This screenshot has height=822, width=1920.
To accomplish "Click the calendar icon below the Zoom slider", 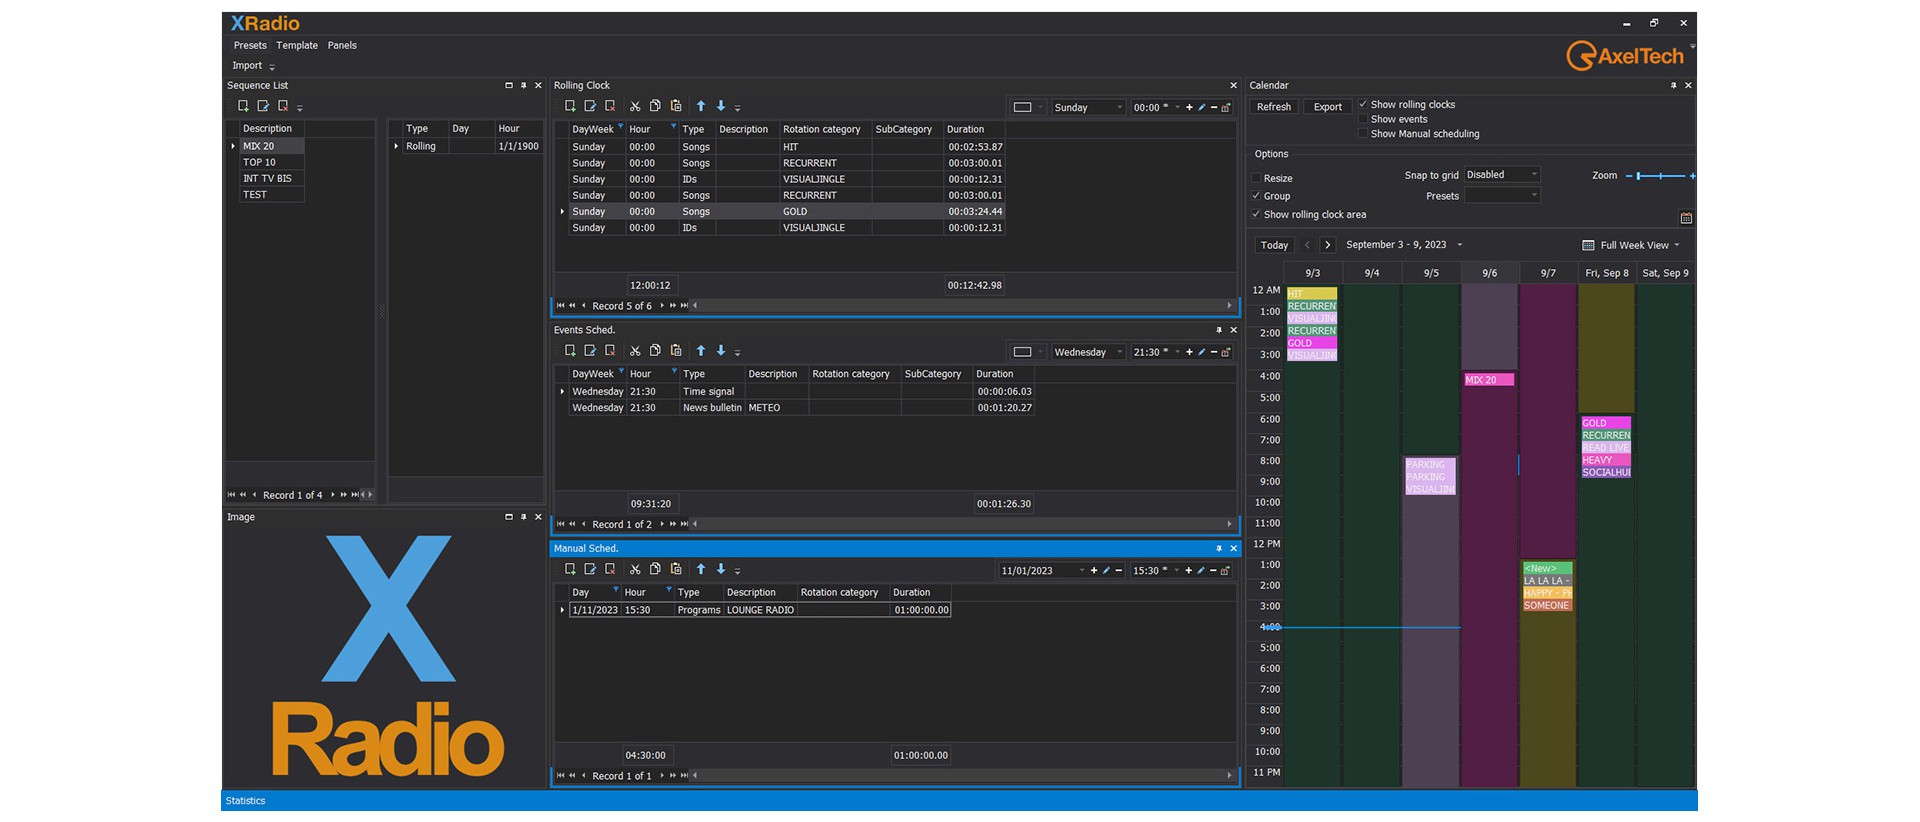I will point(1686,218).
